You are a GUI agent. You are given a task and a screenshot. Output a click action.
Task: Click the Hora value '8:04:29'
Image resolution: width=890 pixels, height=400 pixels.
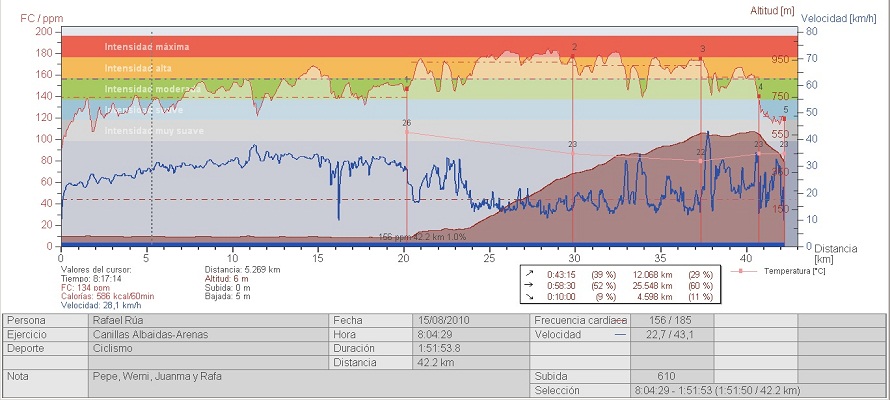click(471, 335)
